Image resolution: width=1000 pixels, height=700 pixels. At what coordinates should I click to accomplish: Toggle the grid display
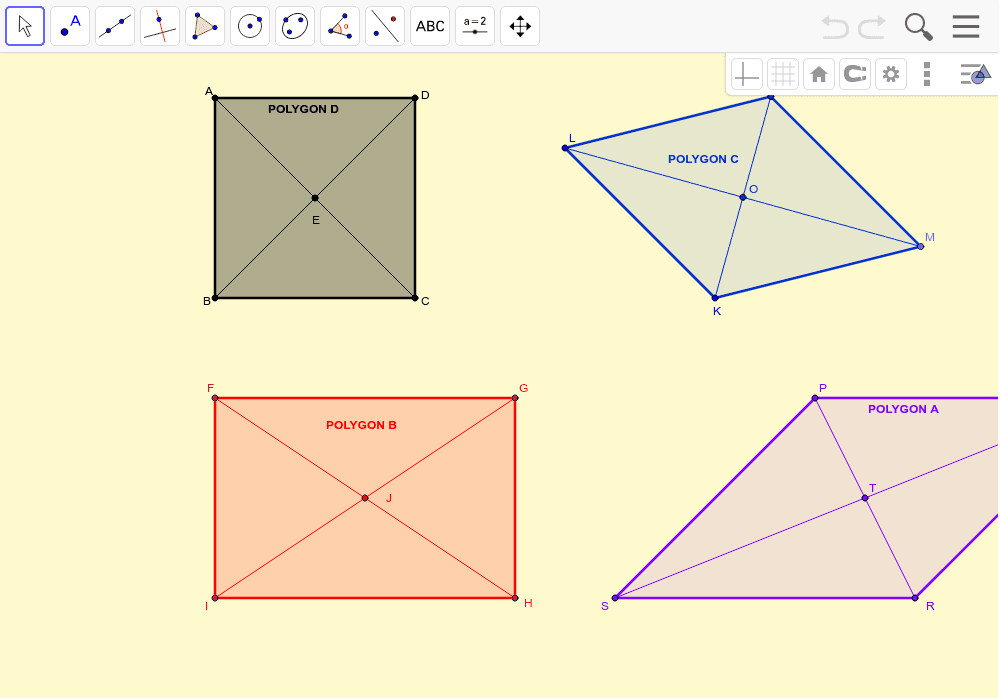[x=783, y=75]
